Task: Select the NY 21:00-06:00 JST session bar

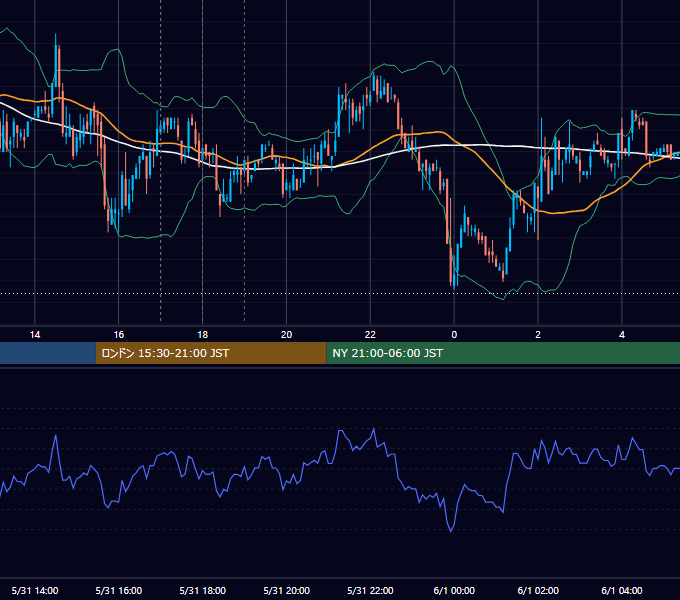Action: [x=503, y=353]
